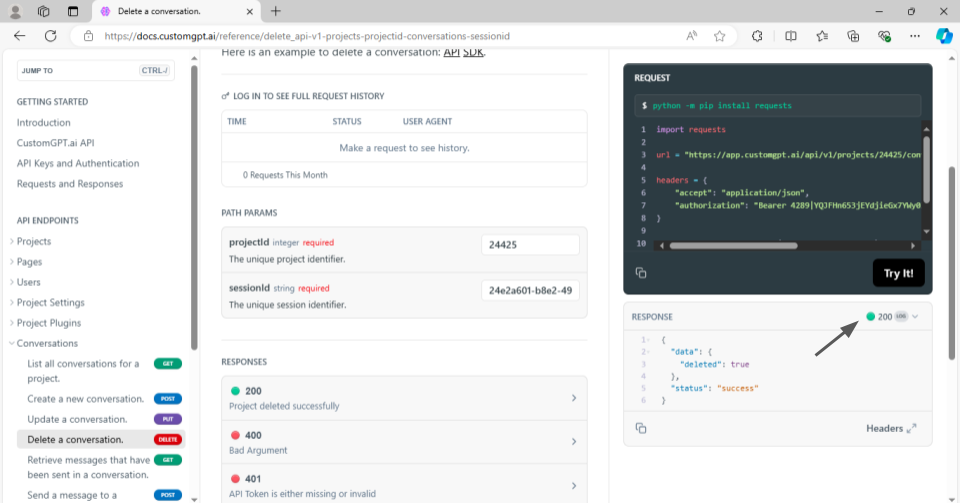Screen dimensions: 960x503
Task: Click the sidebar vertical scrollbar
Action: 194,208
